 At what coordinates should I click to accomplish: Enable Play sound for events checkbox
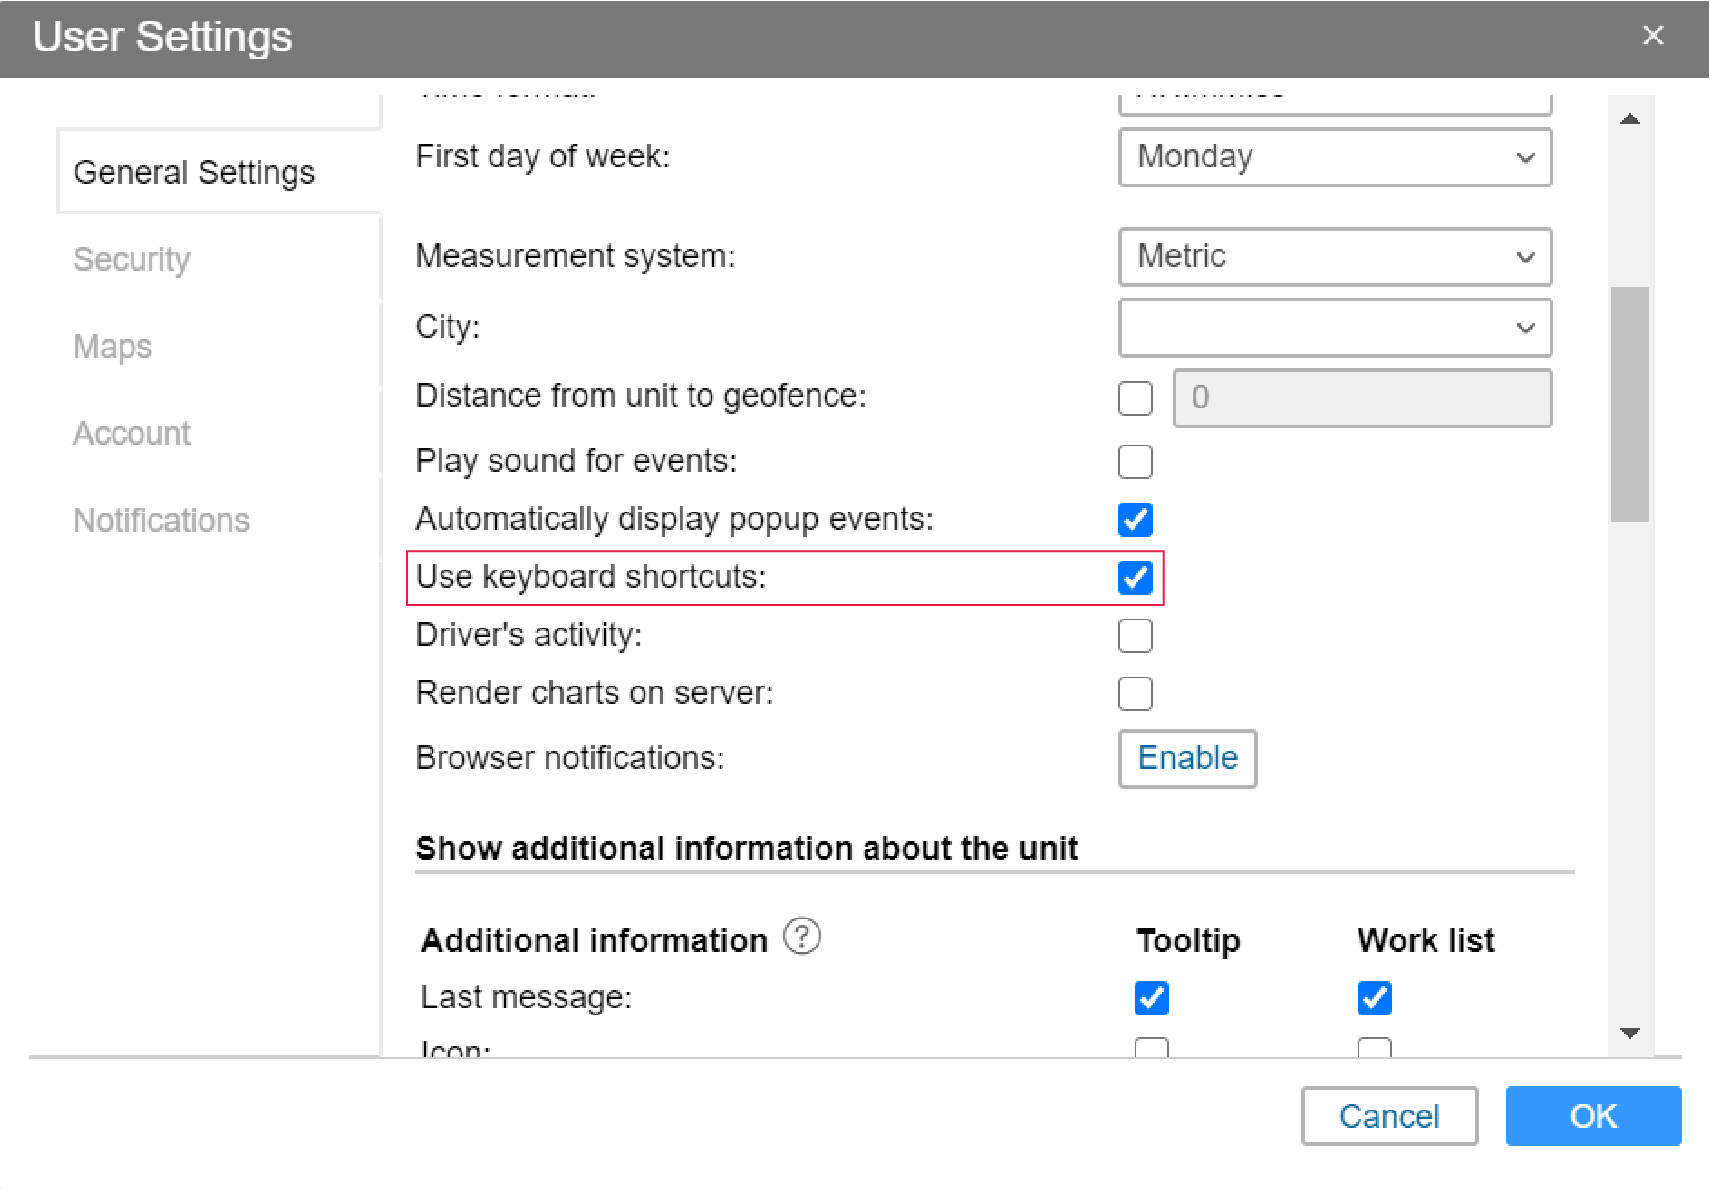1135,462
